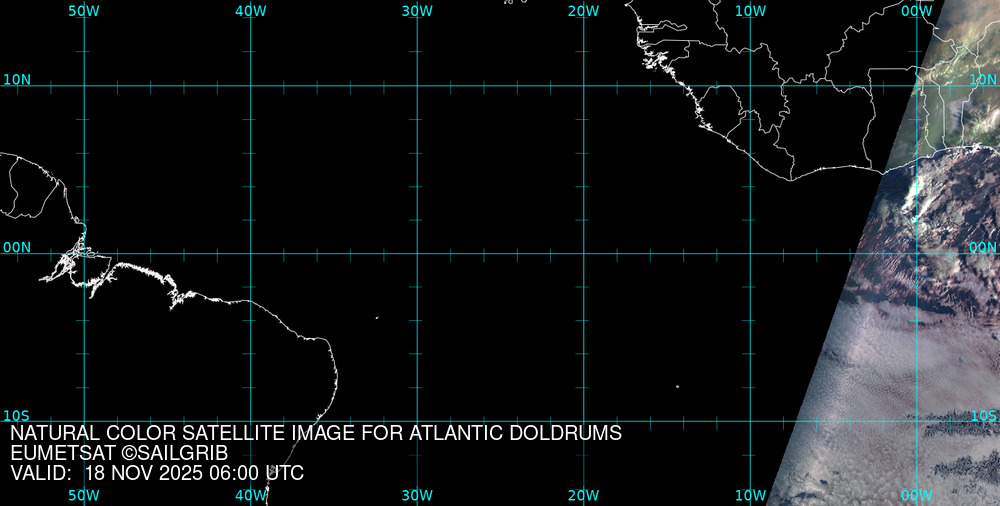Click the grid intersection of 30W and 10S
This screenshot has height=506, width=1000.
point(417,420)
